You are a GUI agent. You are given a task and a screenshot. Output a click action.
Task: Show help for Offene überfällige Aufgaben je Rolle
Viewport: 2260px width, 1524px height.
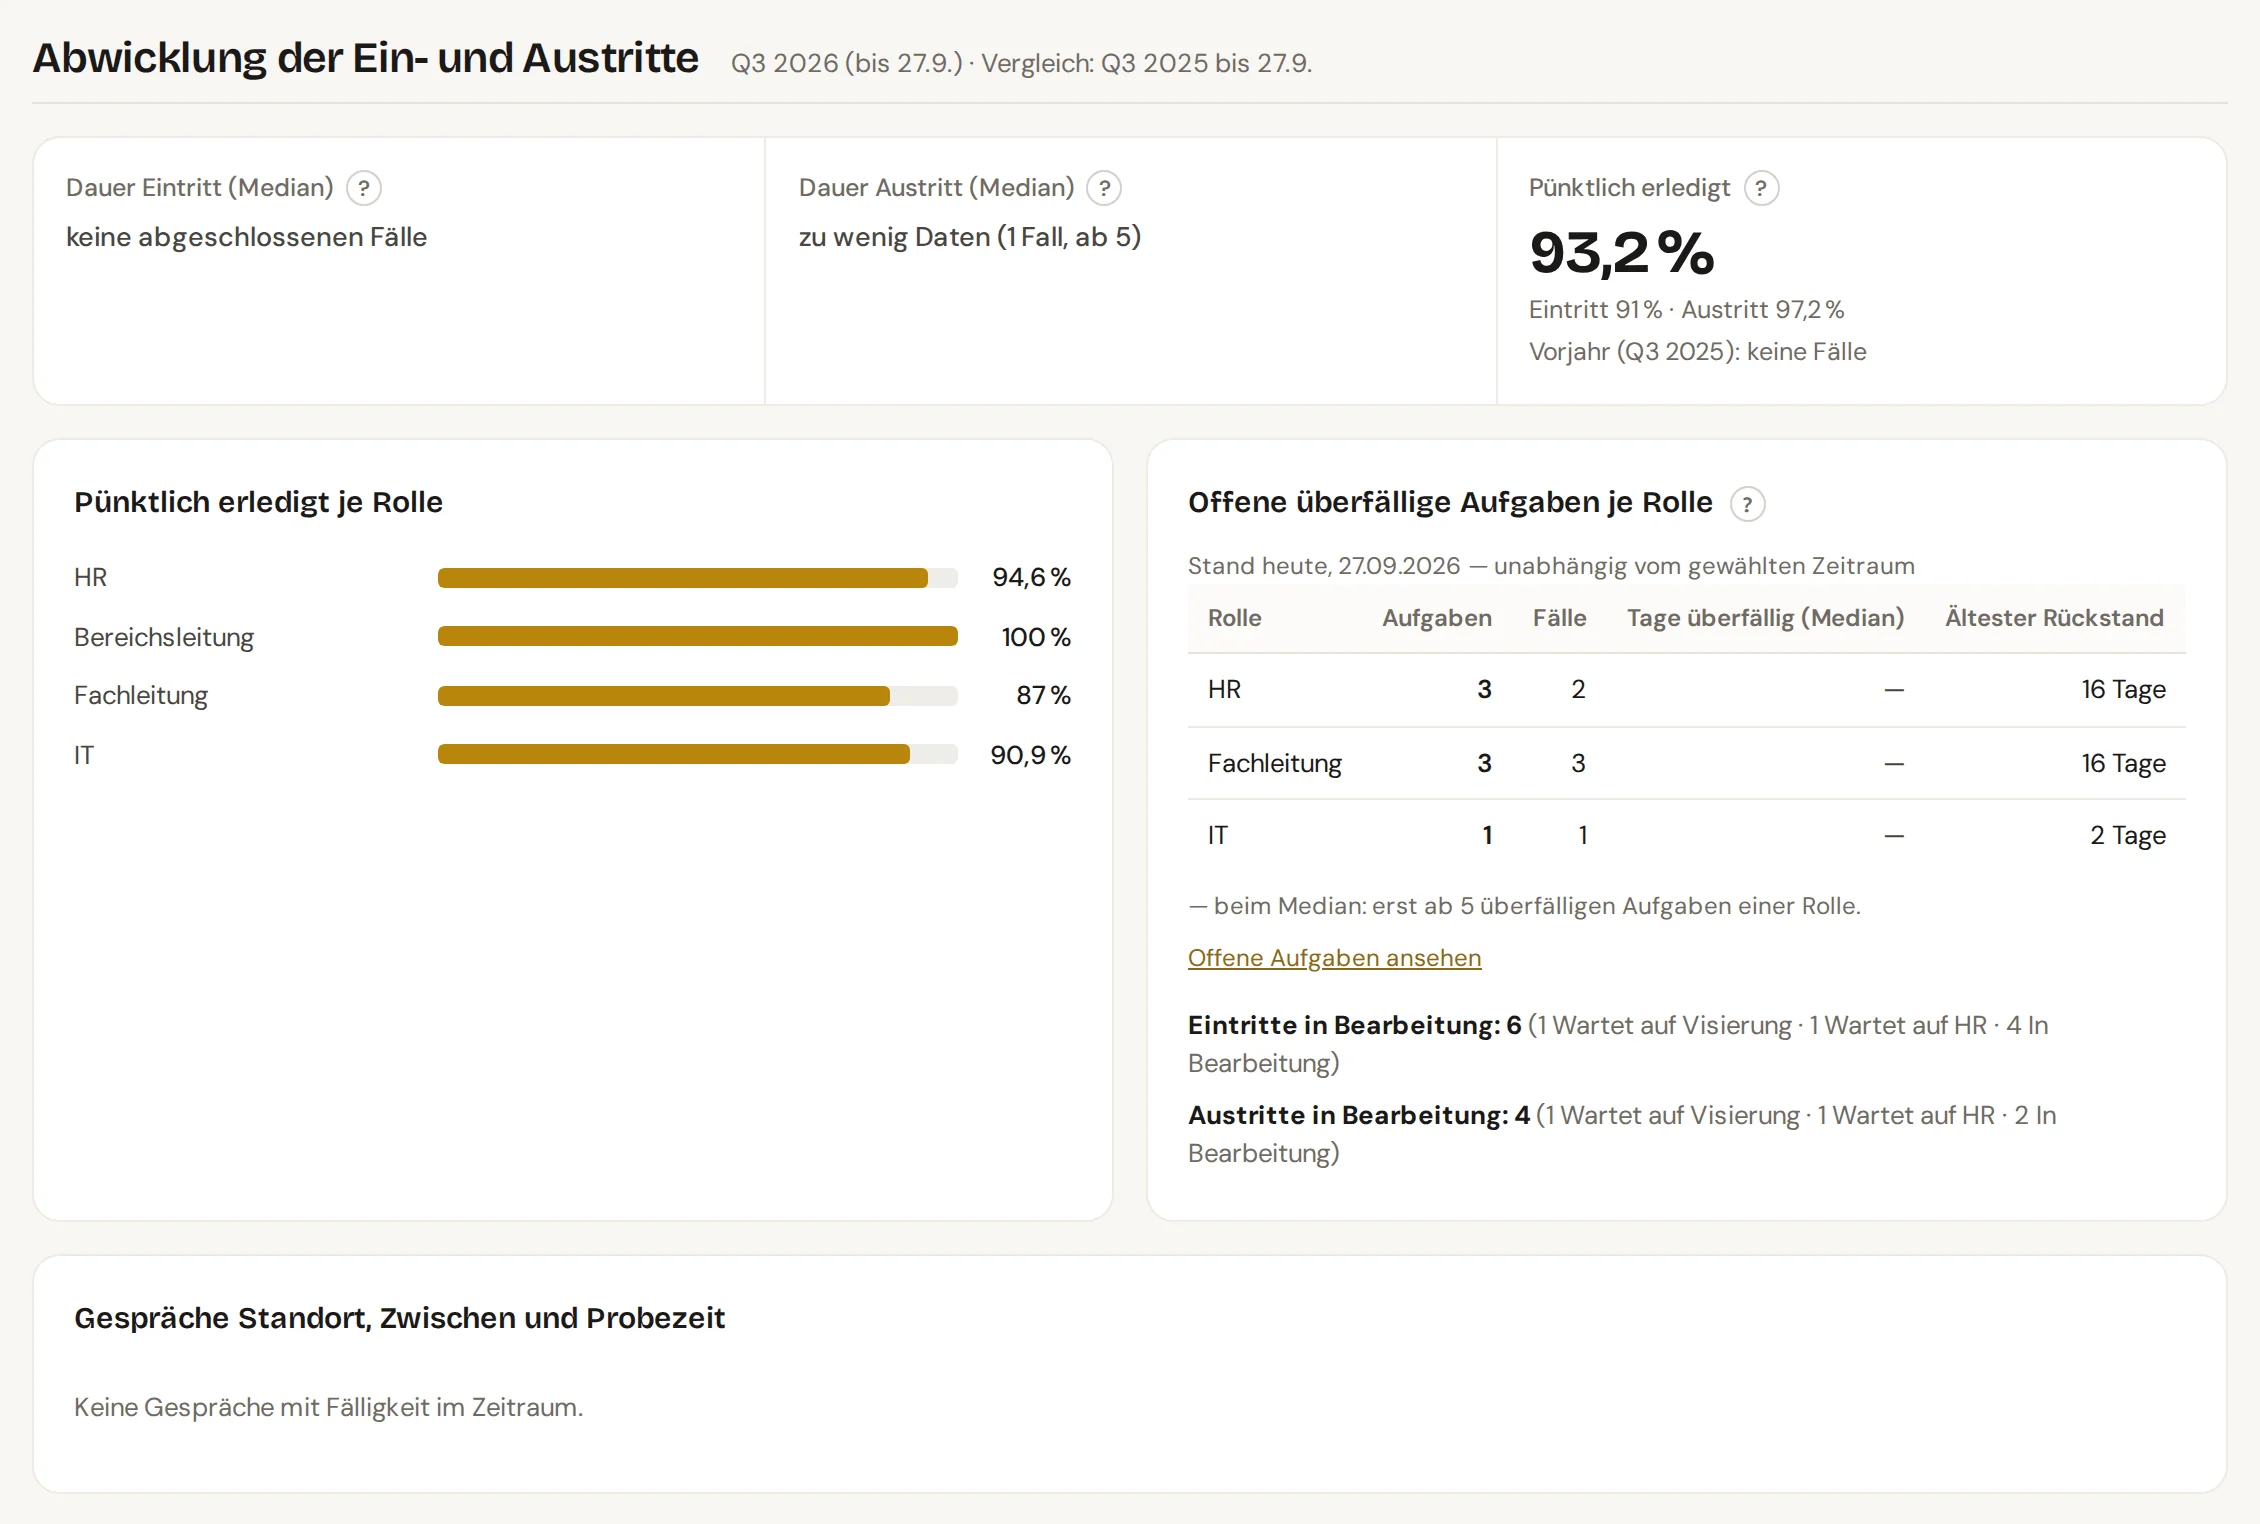click(1747, 504)
